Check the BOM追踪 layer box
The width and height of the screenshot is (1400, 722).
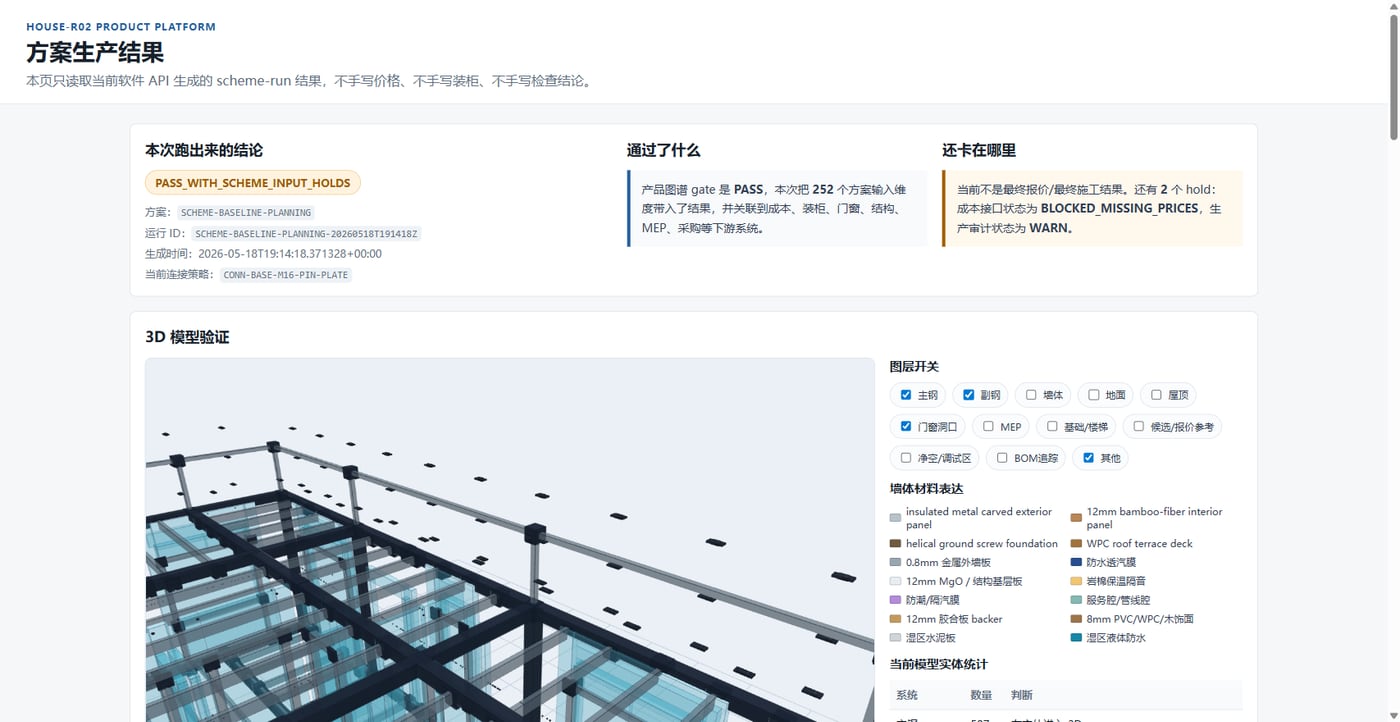pos(1002,458)
